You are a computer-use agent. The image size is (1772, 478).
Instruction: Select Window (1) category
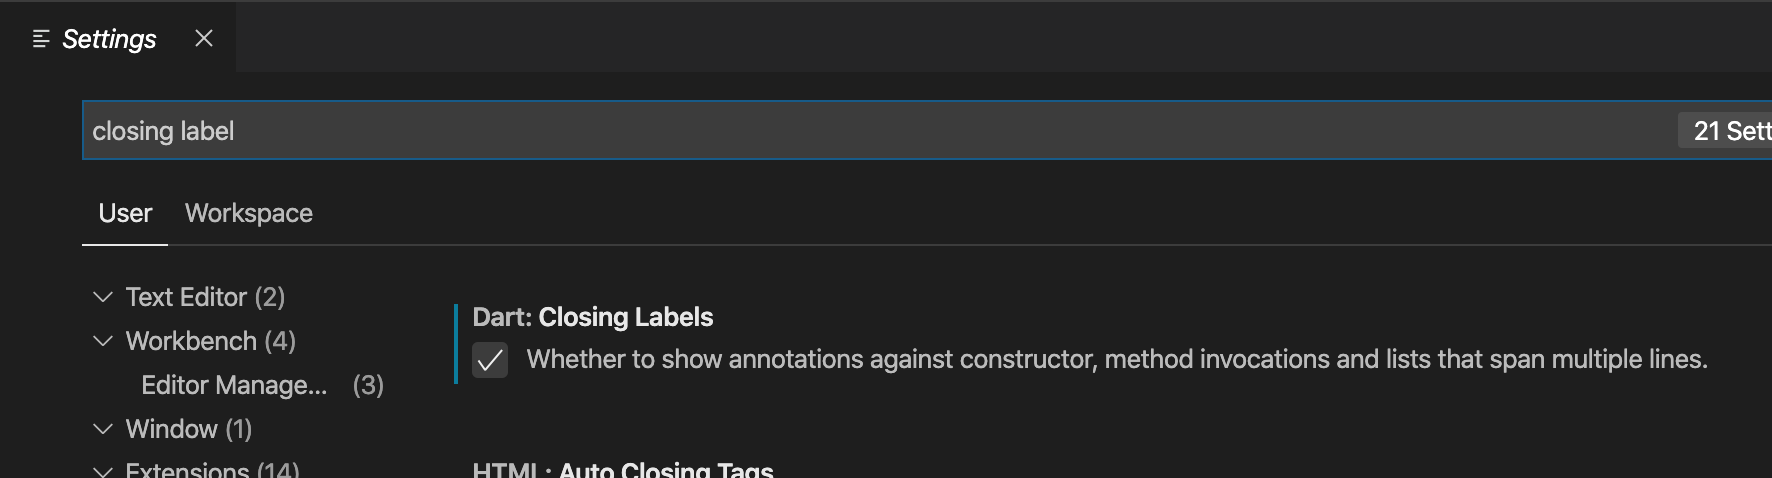pyautogui.click(x=189, y=429)
